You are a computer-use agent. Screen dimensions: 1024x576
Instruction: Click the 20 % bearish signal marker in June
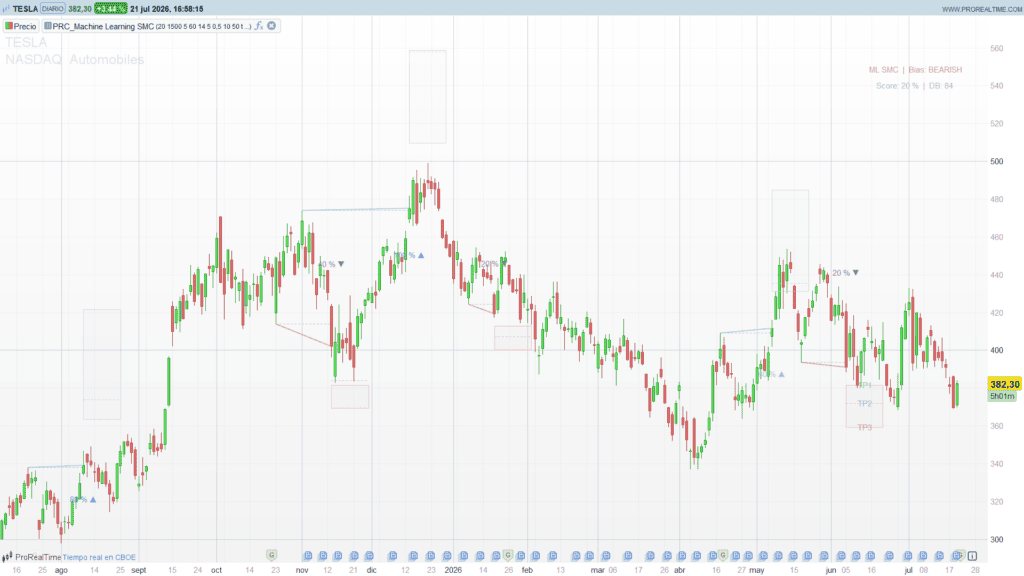[846, 273]
